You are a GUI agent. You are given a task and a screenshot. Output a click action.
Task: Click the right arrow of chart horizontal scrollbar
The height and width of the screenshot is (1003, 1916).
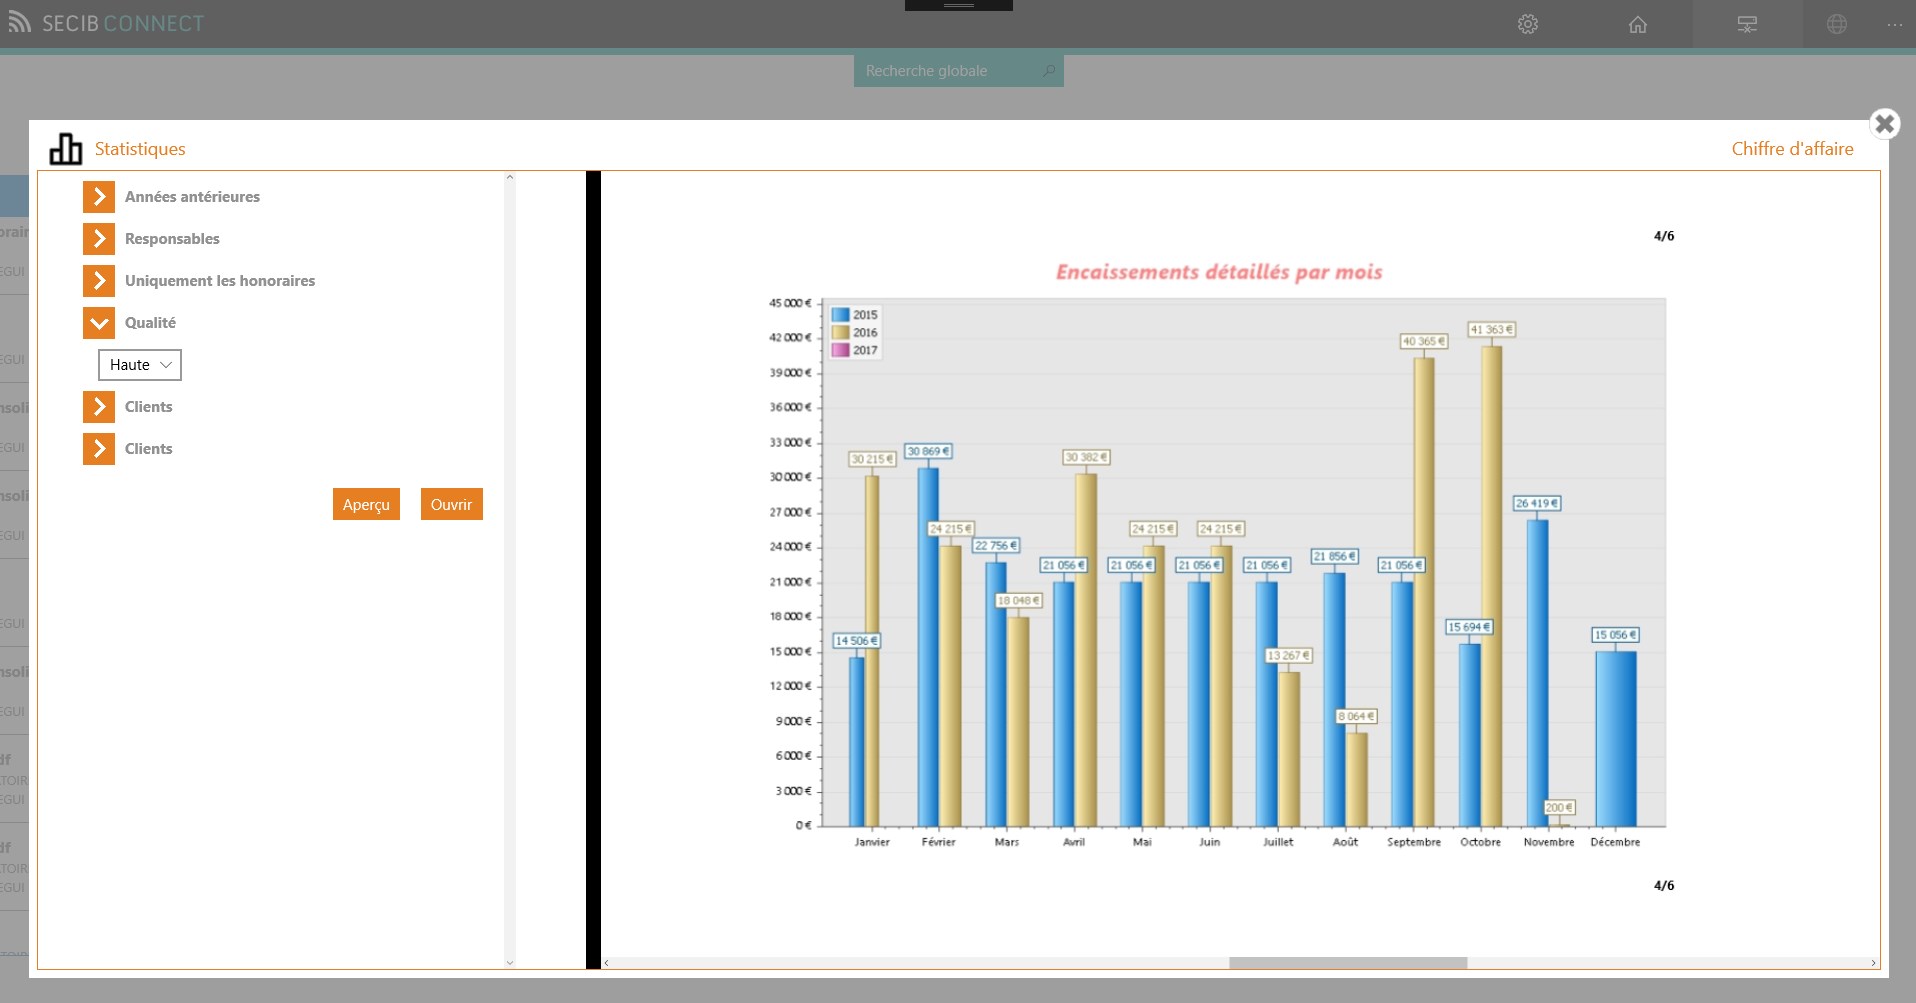point(1873,963)
